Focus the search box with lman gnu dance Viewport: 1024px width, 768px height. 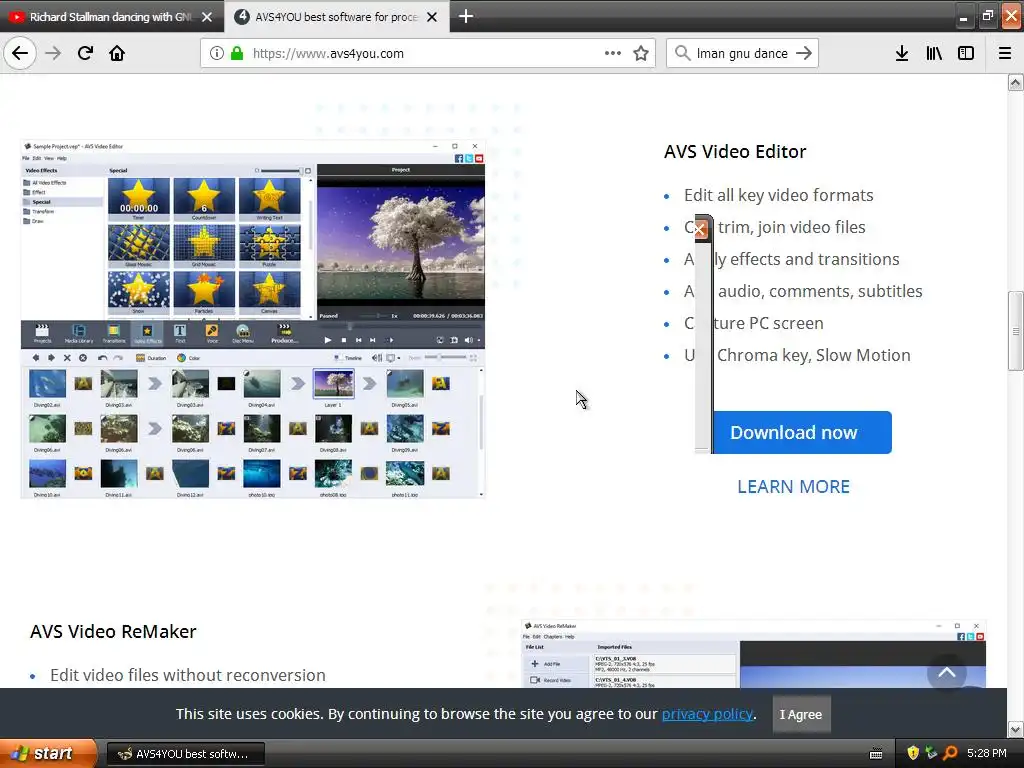coord(742,54)
